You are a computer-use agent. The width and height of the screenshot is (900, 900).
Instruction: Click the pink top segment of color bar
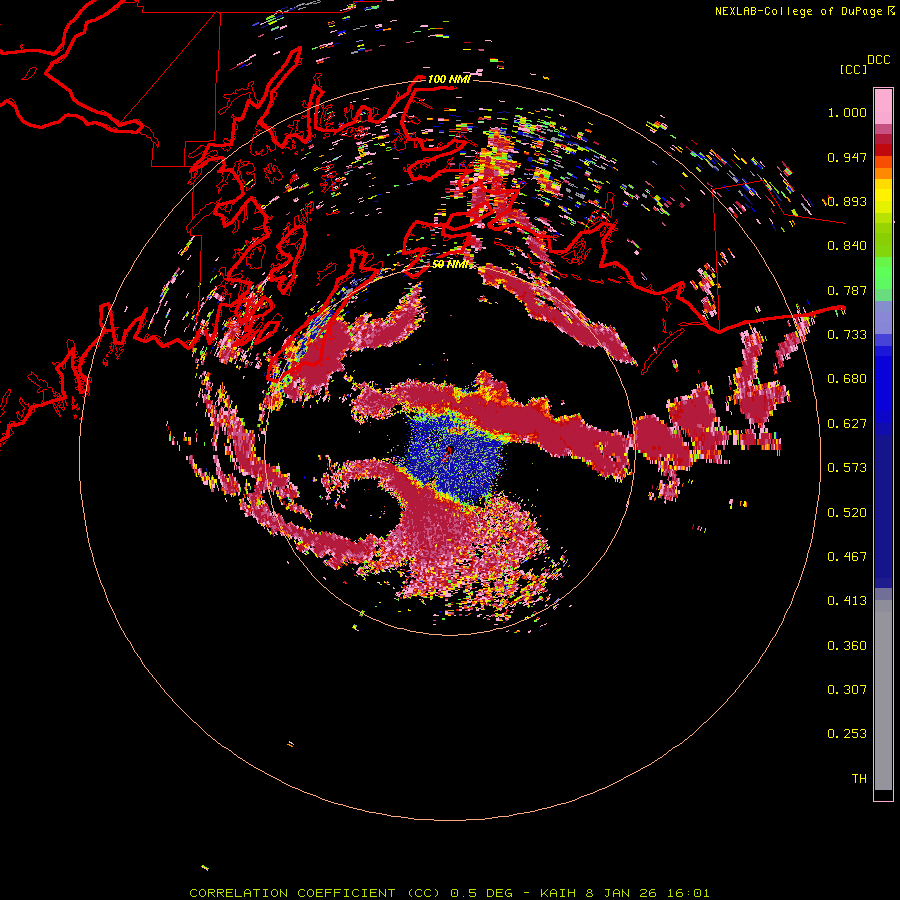[x=883, y=106]
